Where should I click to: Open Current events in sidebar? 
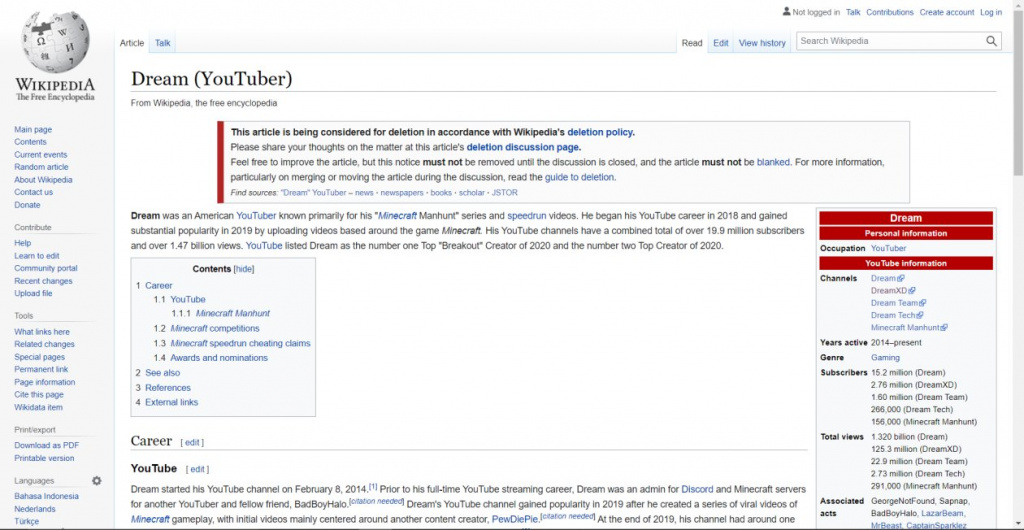pos(40,155)
